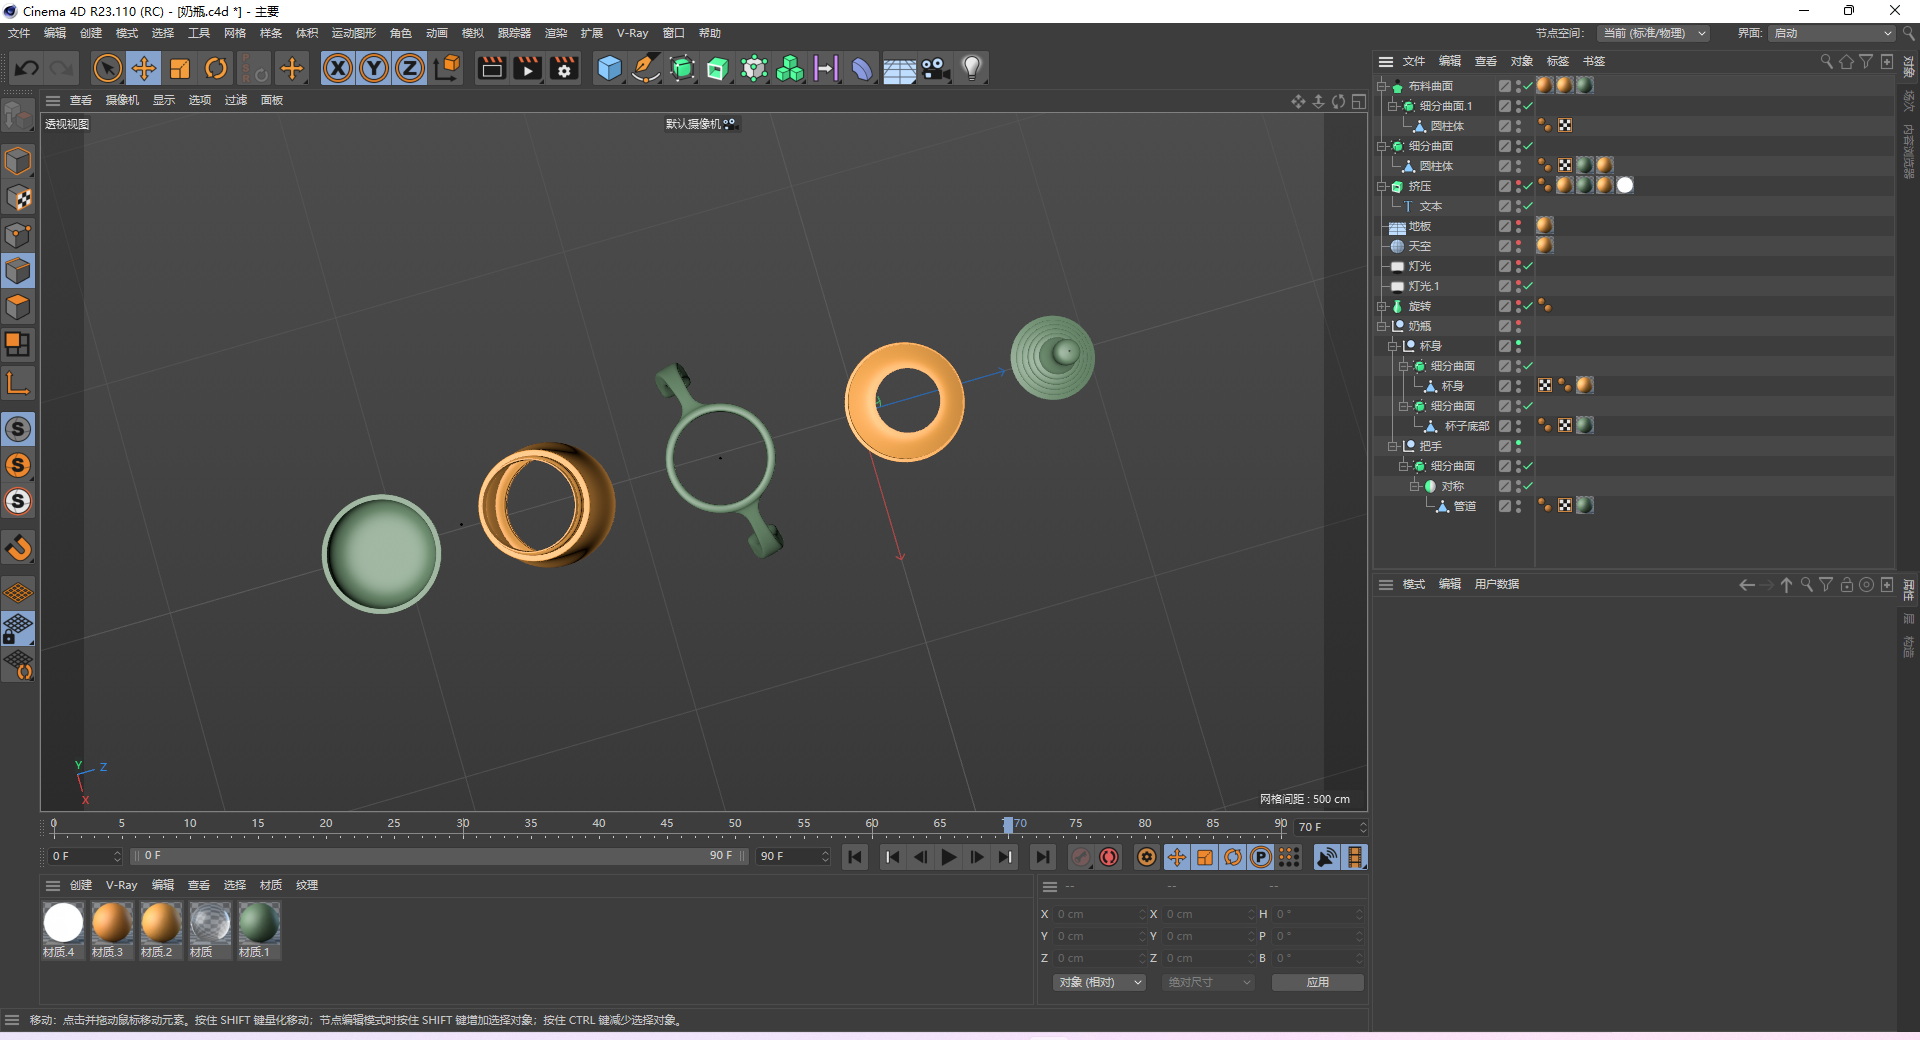Screen dimensions: 1920x1040
Task: Select the white 材质.4 material swatch
Action: point(63,923)
